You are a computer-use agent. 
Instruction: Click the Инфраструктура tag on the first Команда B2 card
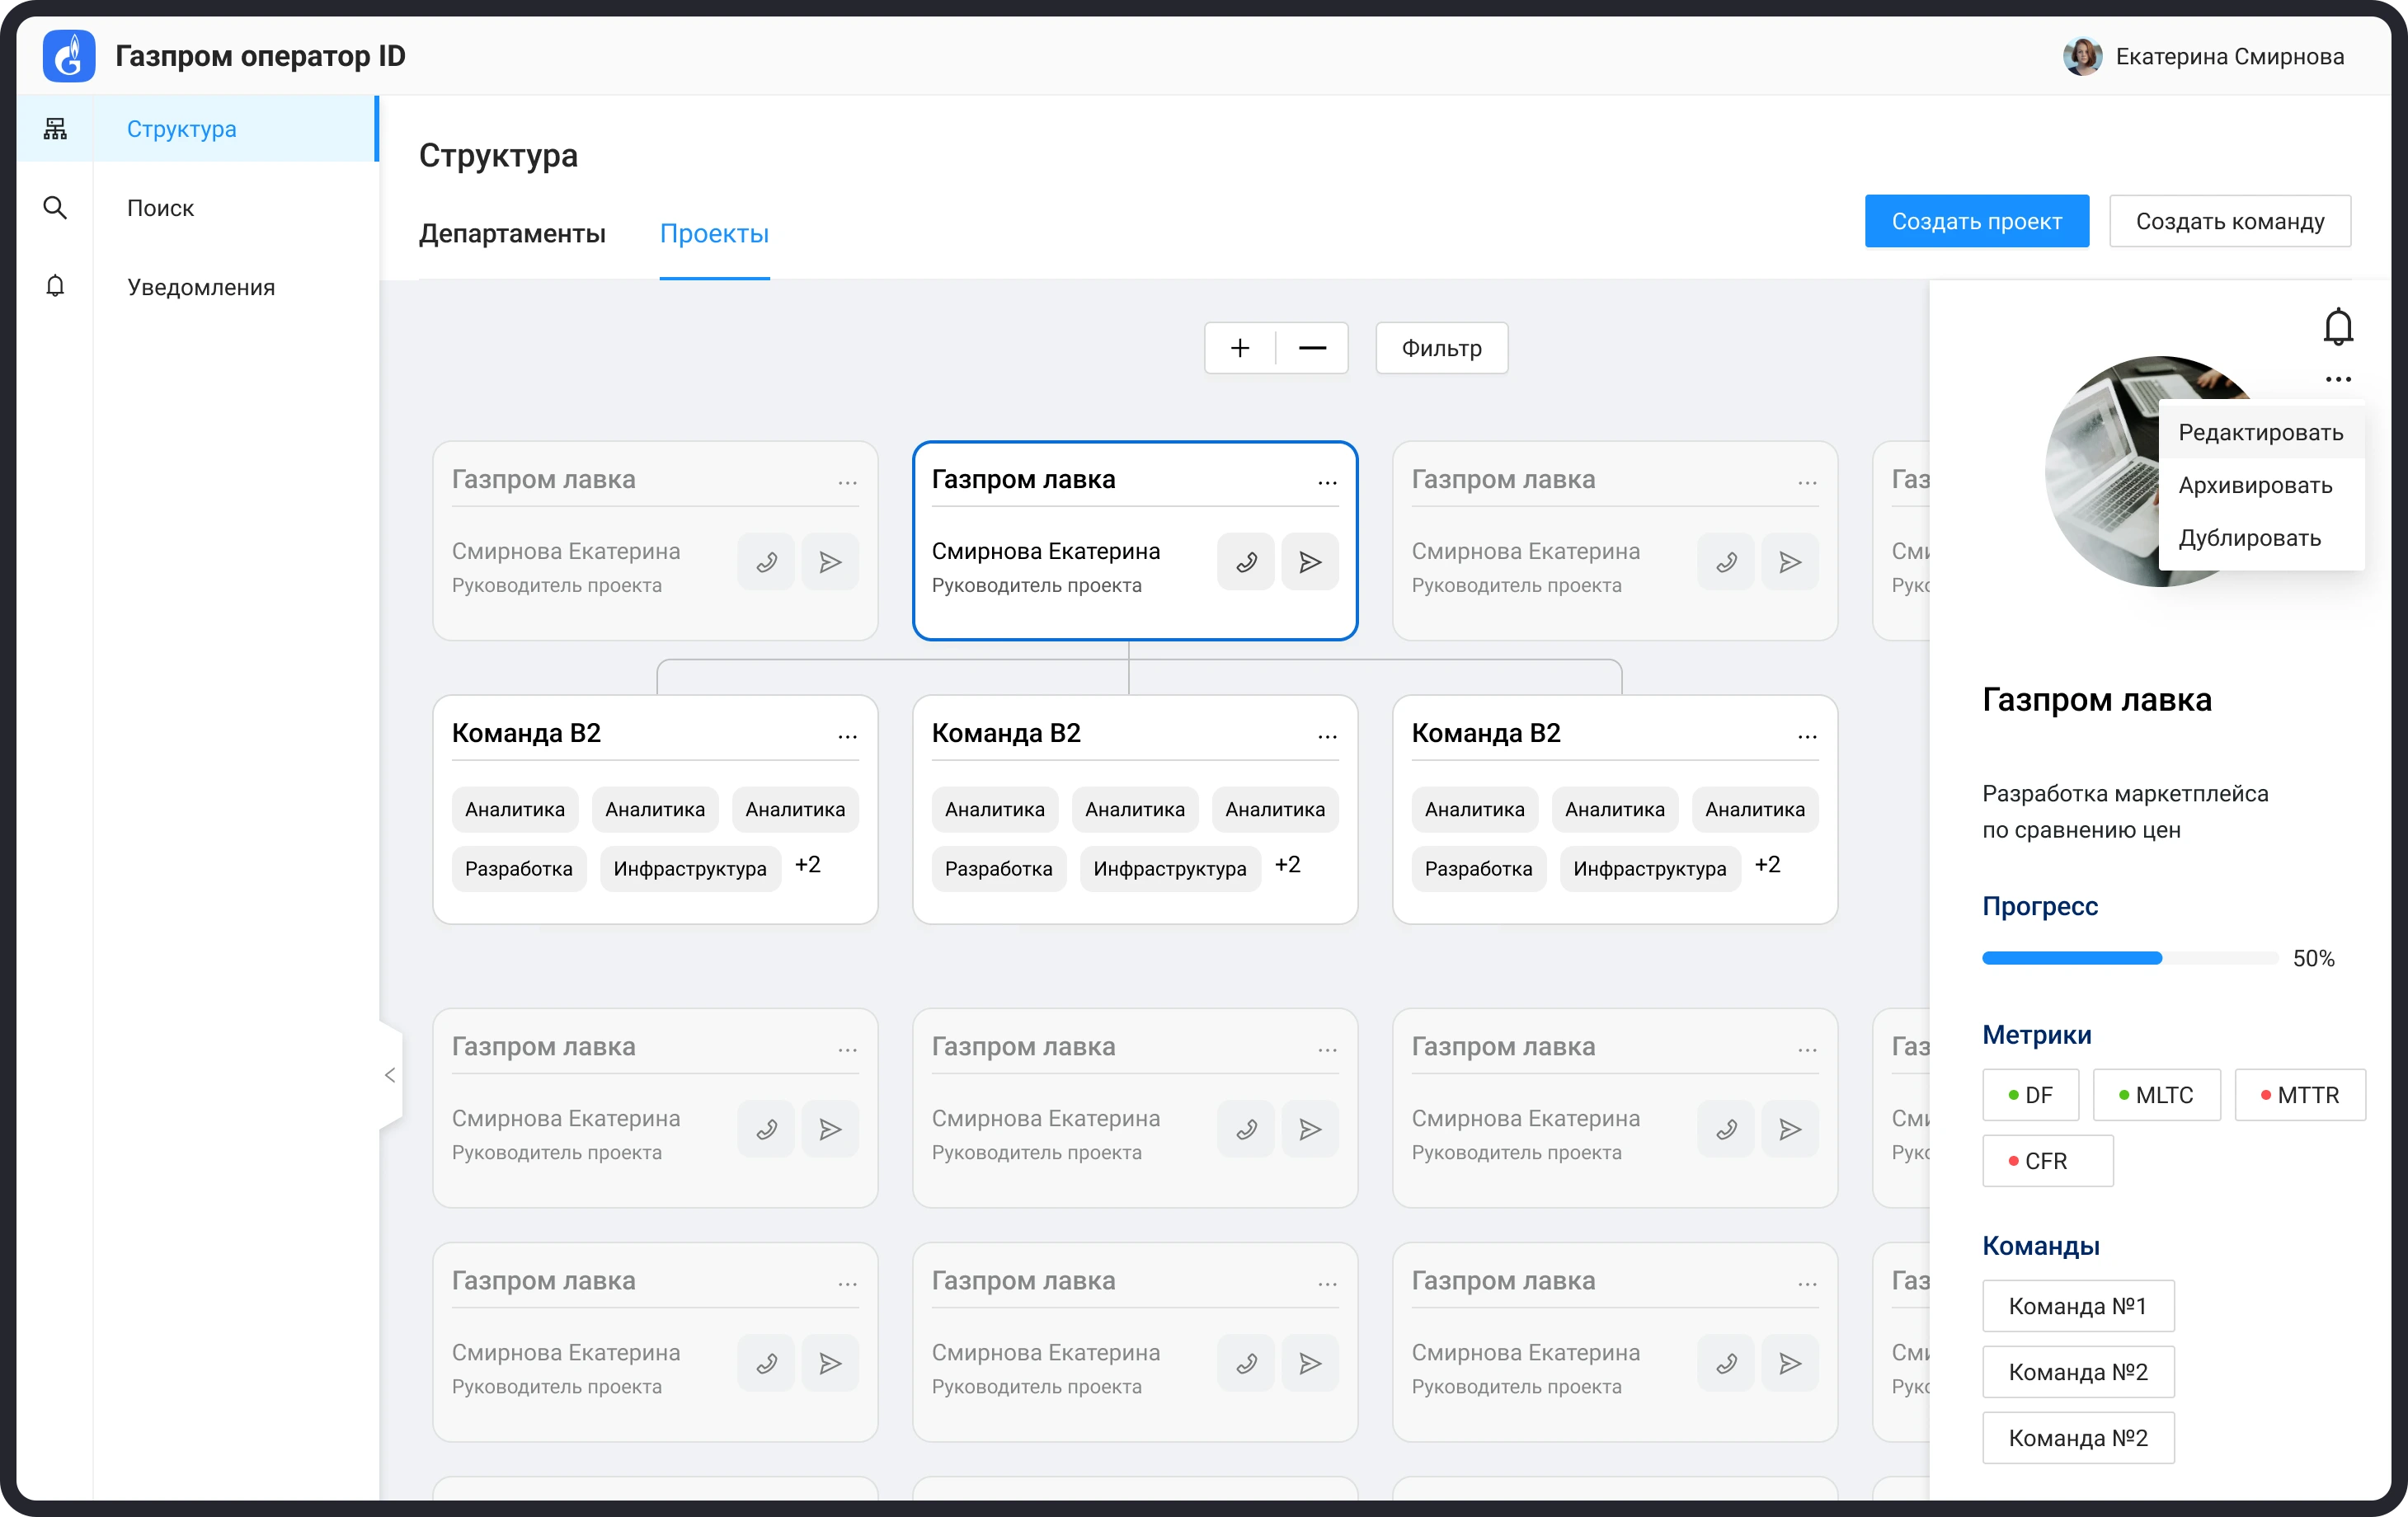[690, 869]
